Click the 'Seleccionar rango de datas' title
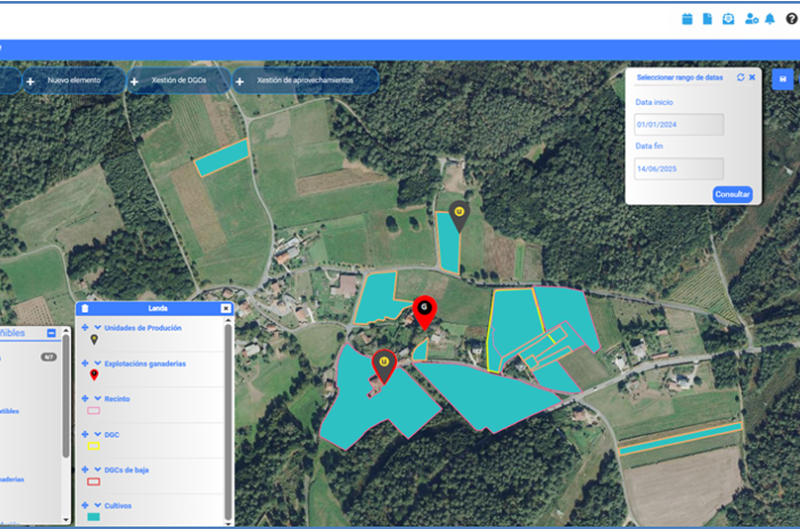 [x=680, y=78]
